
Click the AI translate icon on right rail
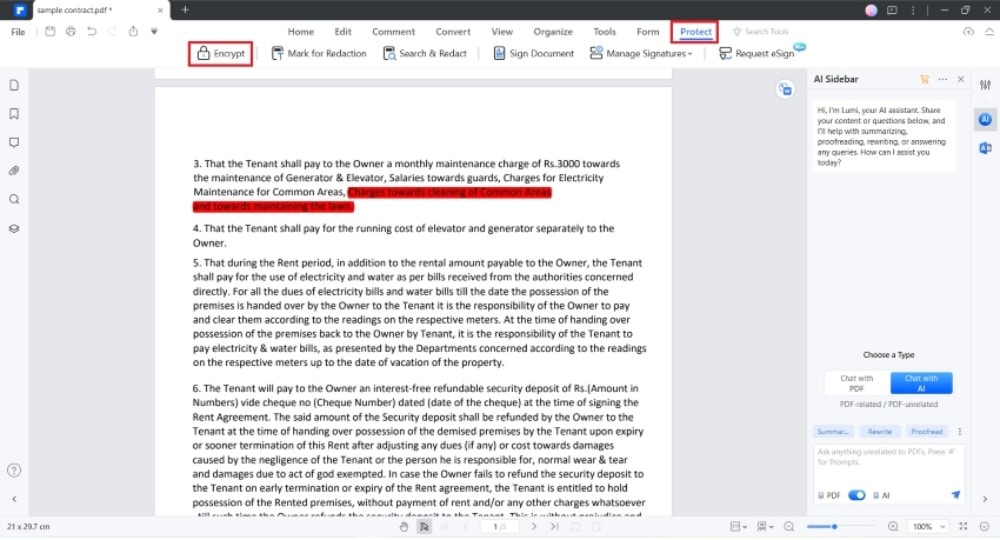tap(985, 148)
